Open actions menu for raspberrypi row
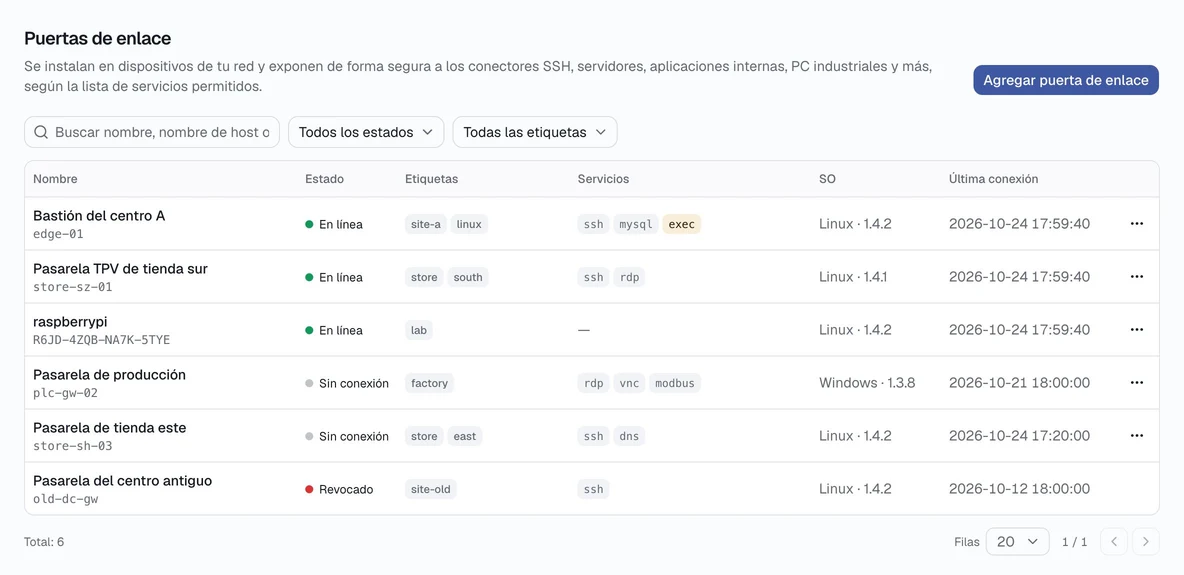1184x575 pixels. [1136, 329]
